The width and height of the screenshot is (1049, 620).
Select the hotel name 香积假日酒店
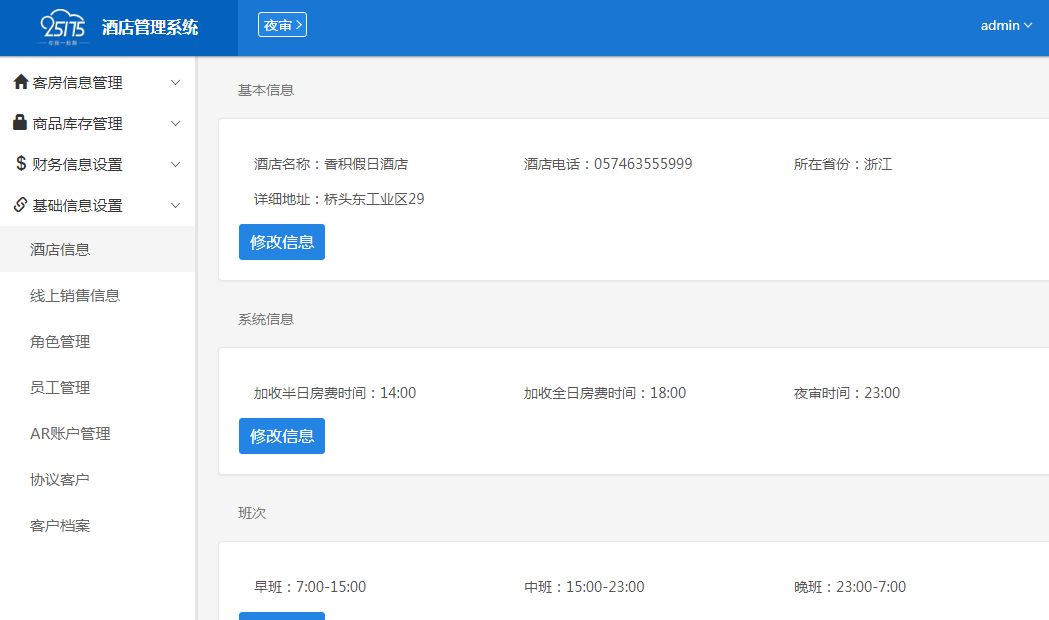tap(366, 164)
